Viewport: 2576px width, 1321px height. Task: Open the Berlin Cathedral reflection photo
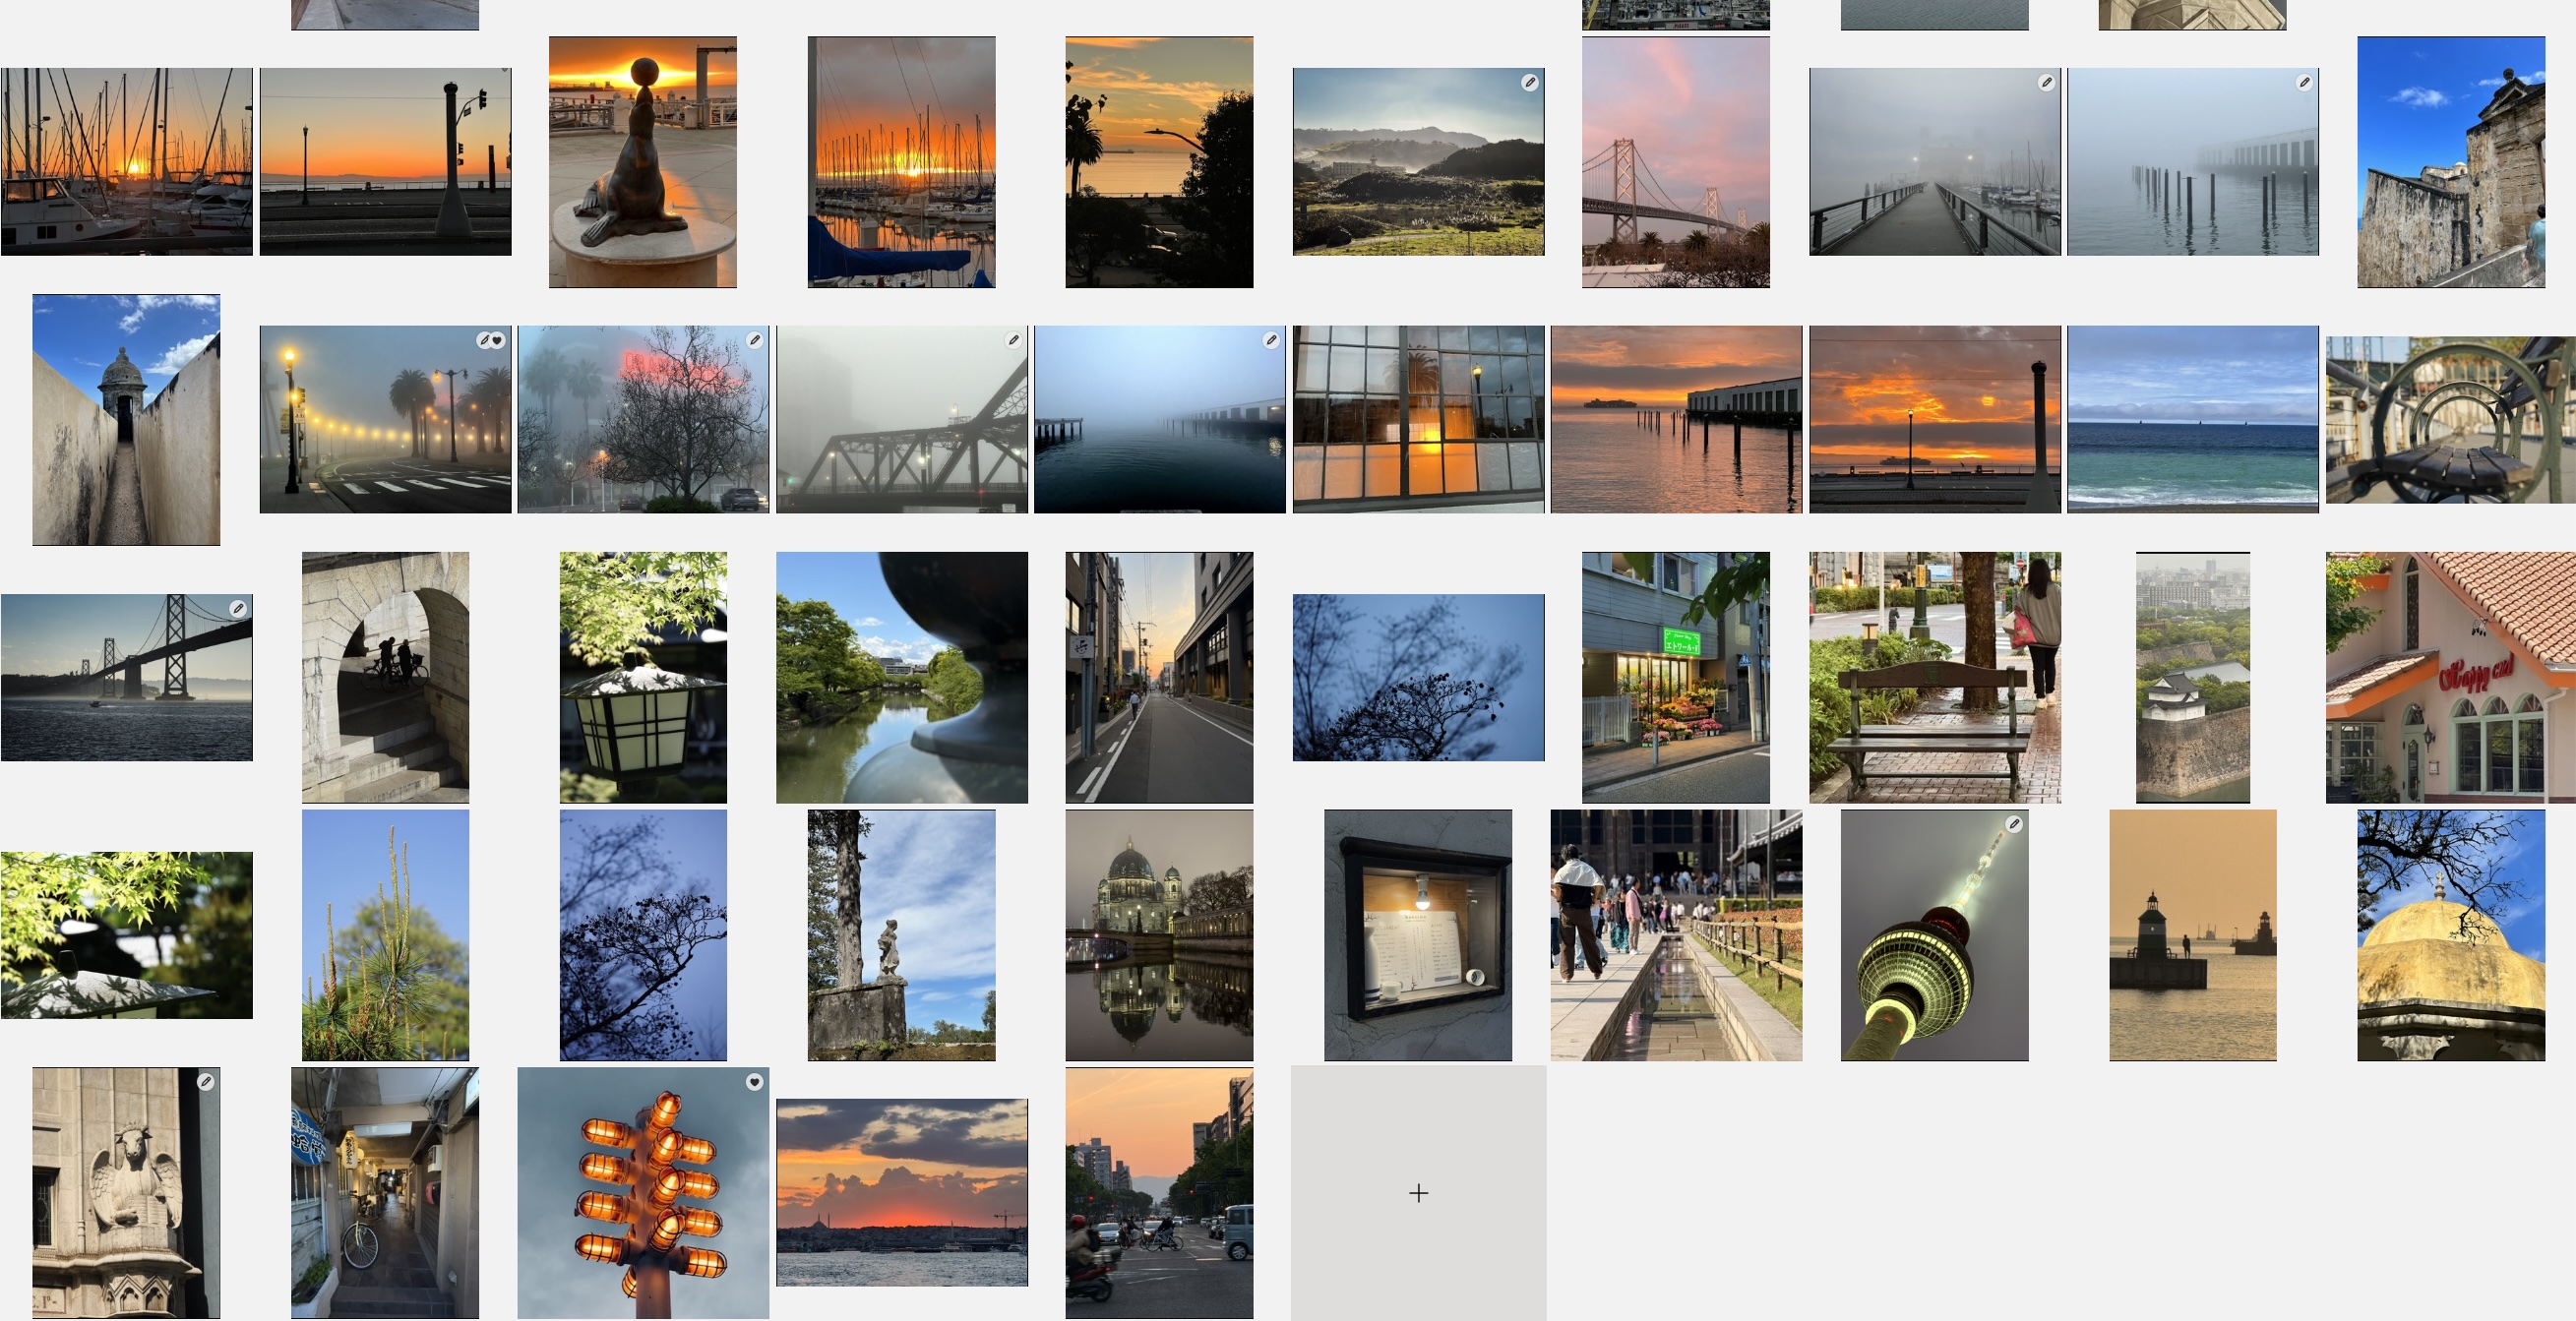[x=1159, y=935]
